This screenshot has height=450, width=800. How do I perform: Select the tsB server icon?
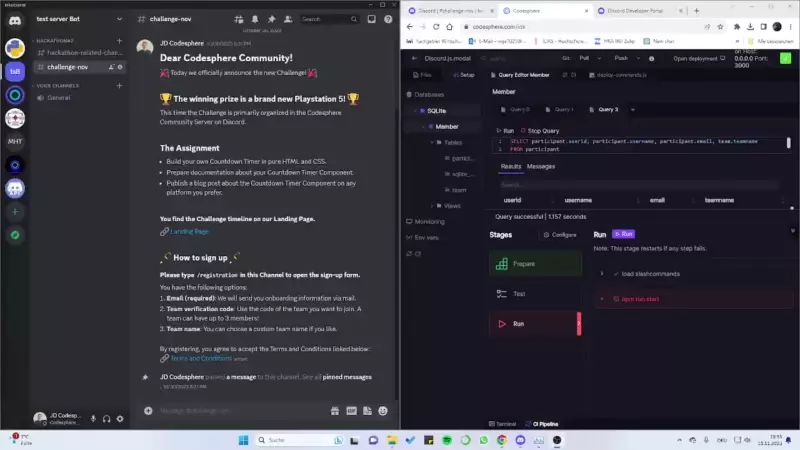pyautogui.click(x=15, y=71)
